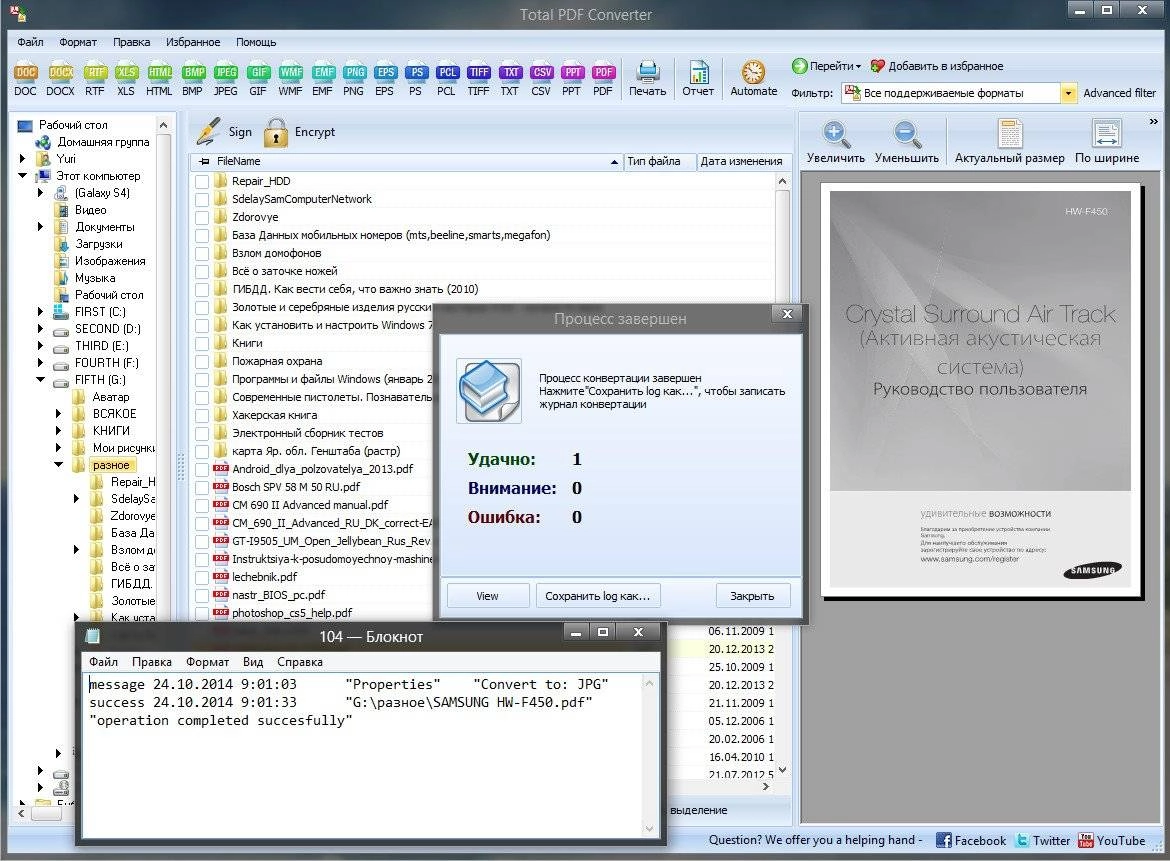
Task: Open Справка menu in Блокнот
Action: (x=300, y=662)
